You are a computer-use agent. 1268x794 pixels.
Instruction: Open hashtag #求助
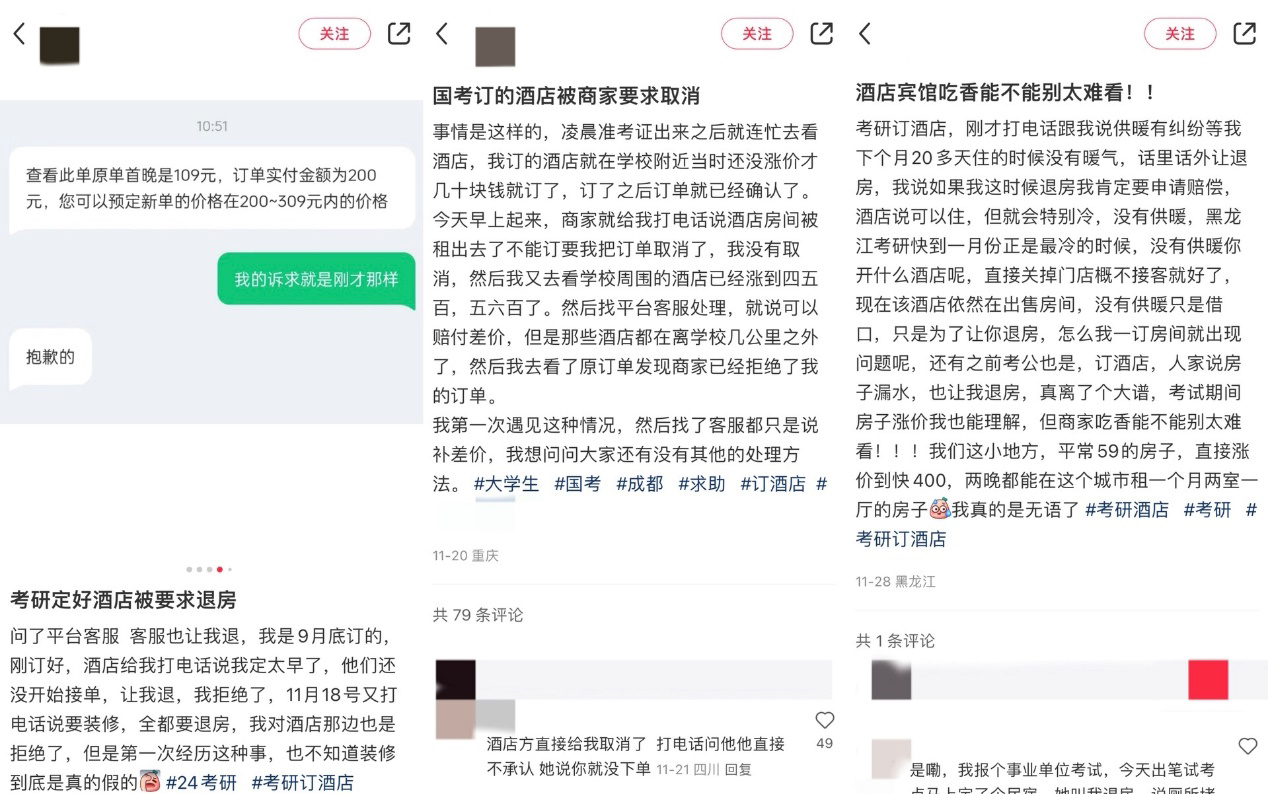point(701,483)
